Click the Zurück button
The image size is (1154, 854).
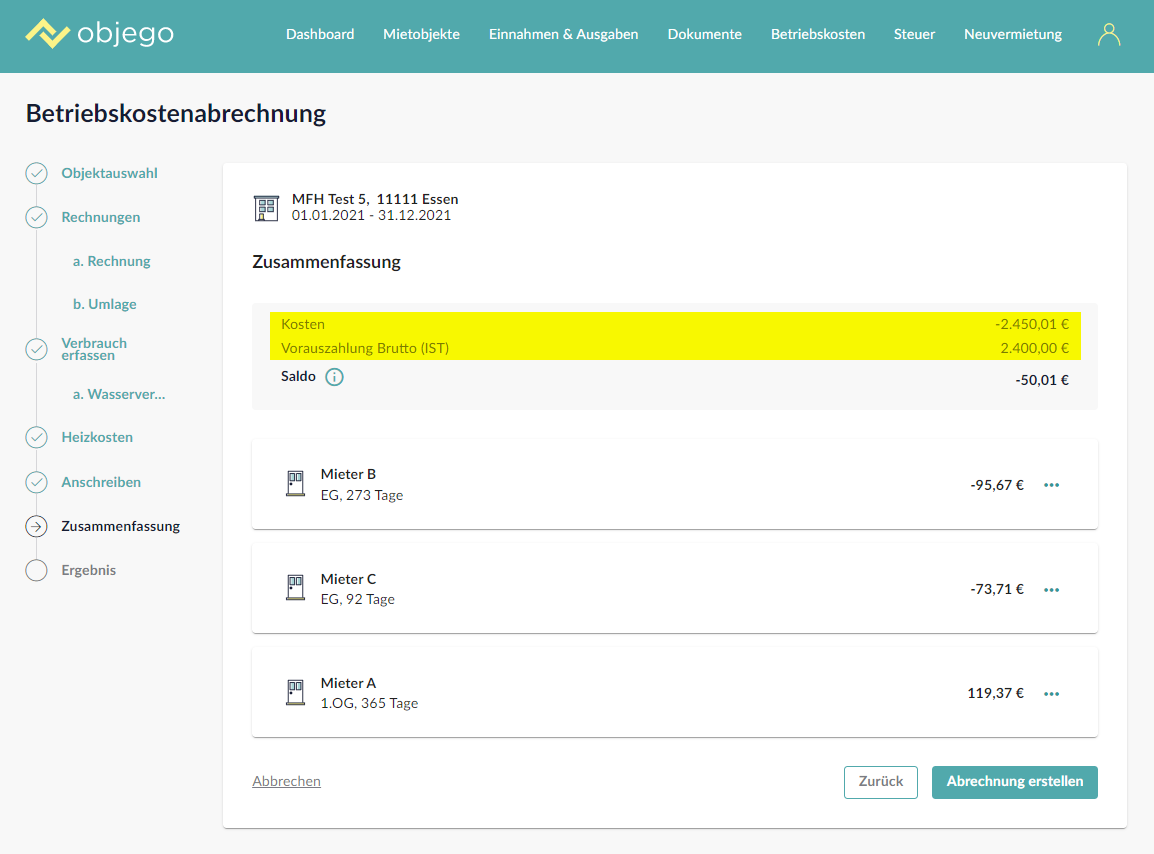click(x=880, y=782)
